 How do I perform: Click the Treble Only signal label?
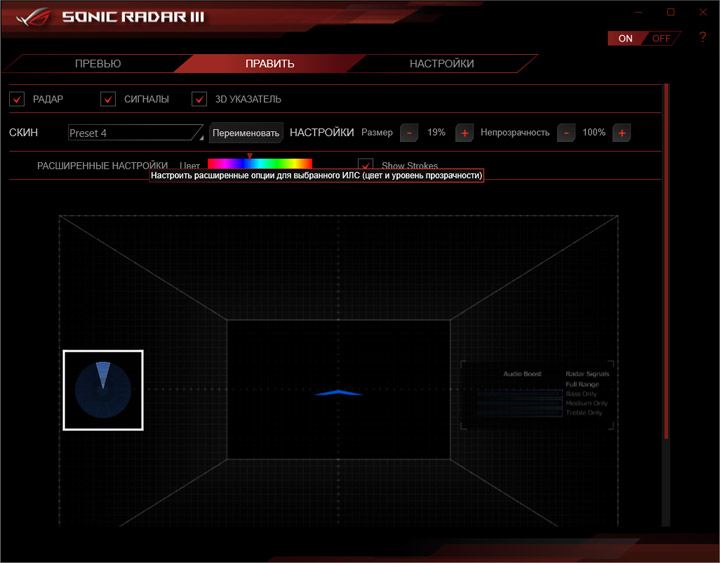point(584,413)
